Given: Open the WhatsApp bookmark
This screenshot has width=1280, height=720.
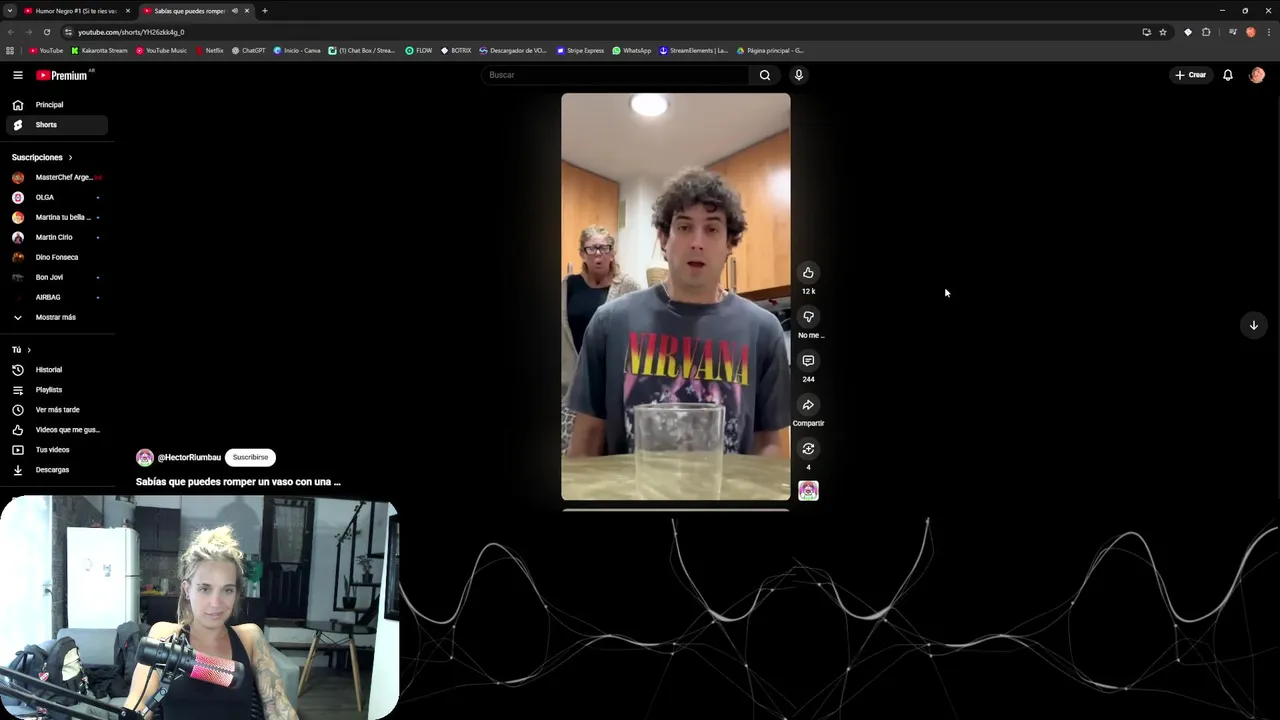Looking at the screenshot, I should click(x=632, y=50).
